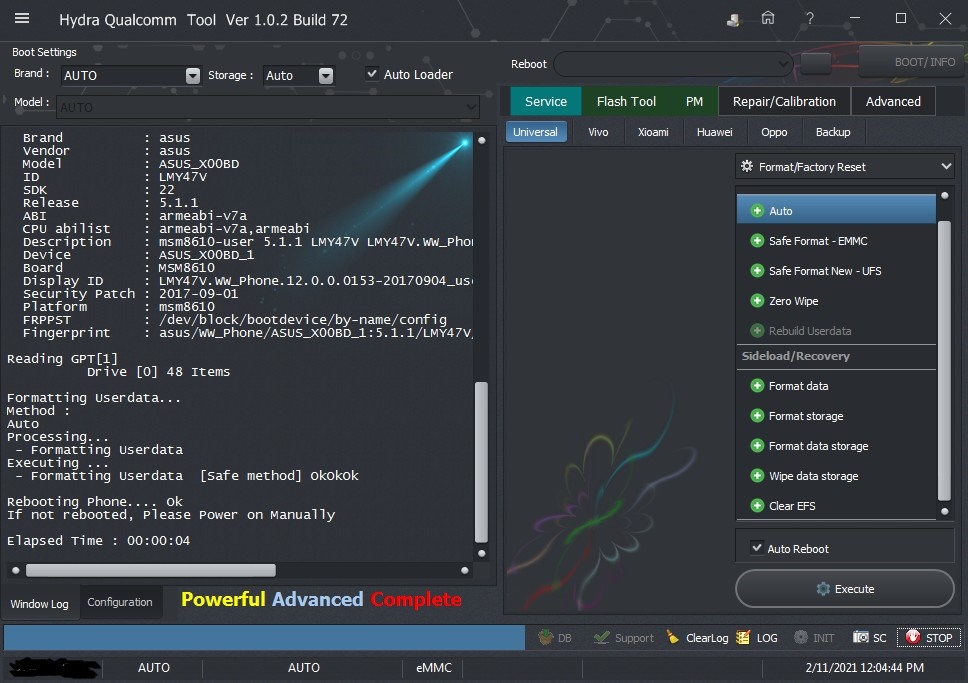Click the button right of Reboot dropdown

(816, 64)
